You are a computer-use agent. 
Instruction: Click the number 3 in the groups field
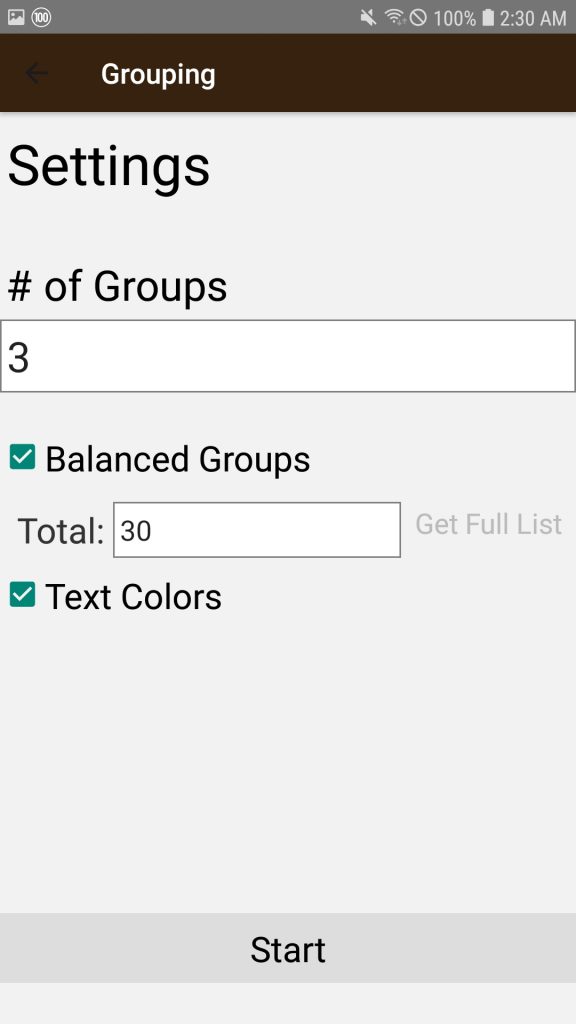[x=17, y=354]
